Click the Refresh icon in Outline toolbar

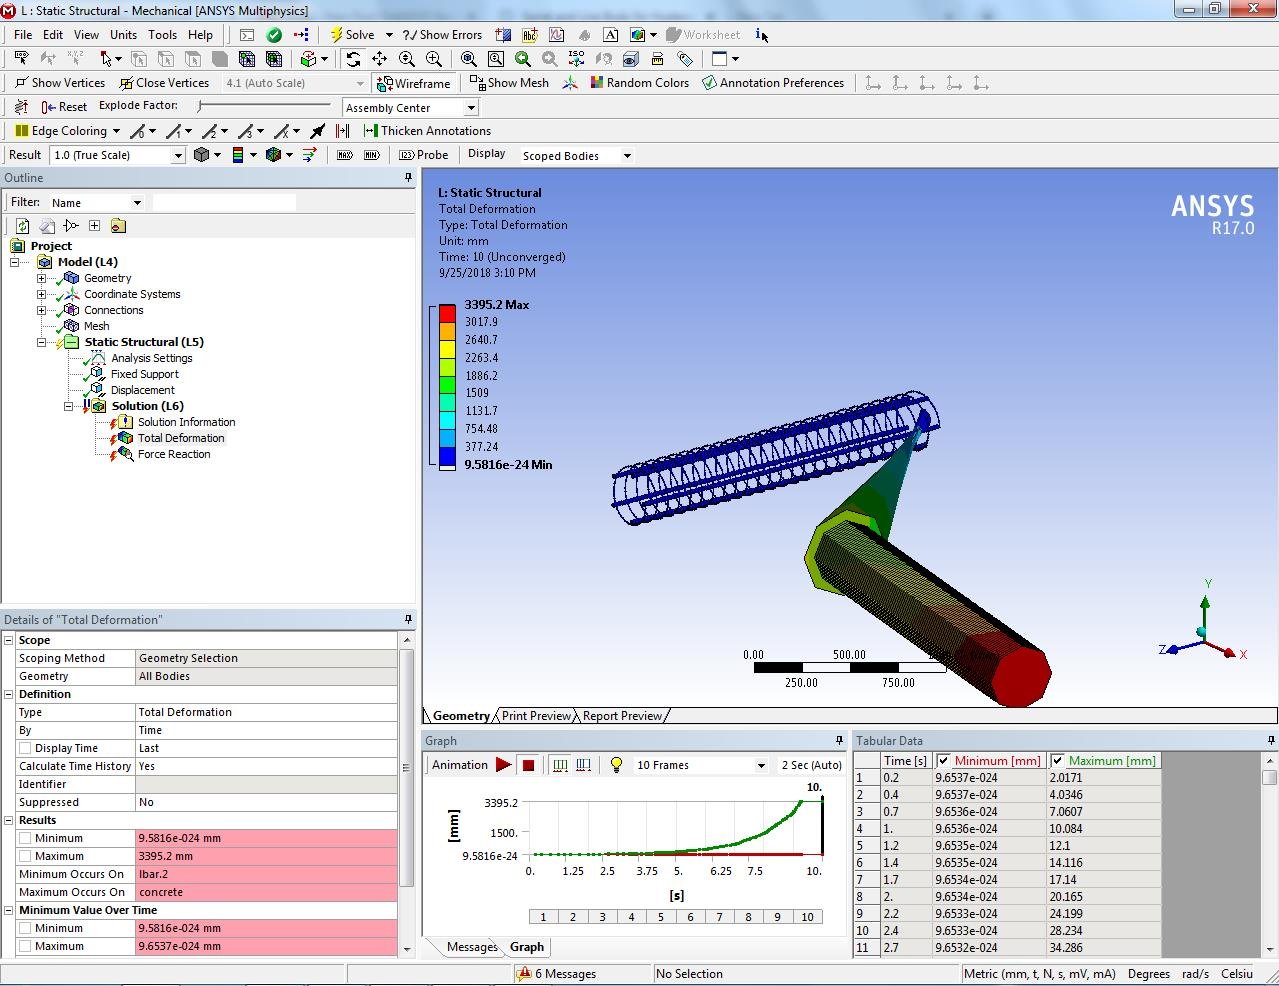tap(22, 226)
